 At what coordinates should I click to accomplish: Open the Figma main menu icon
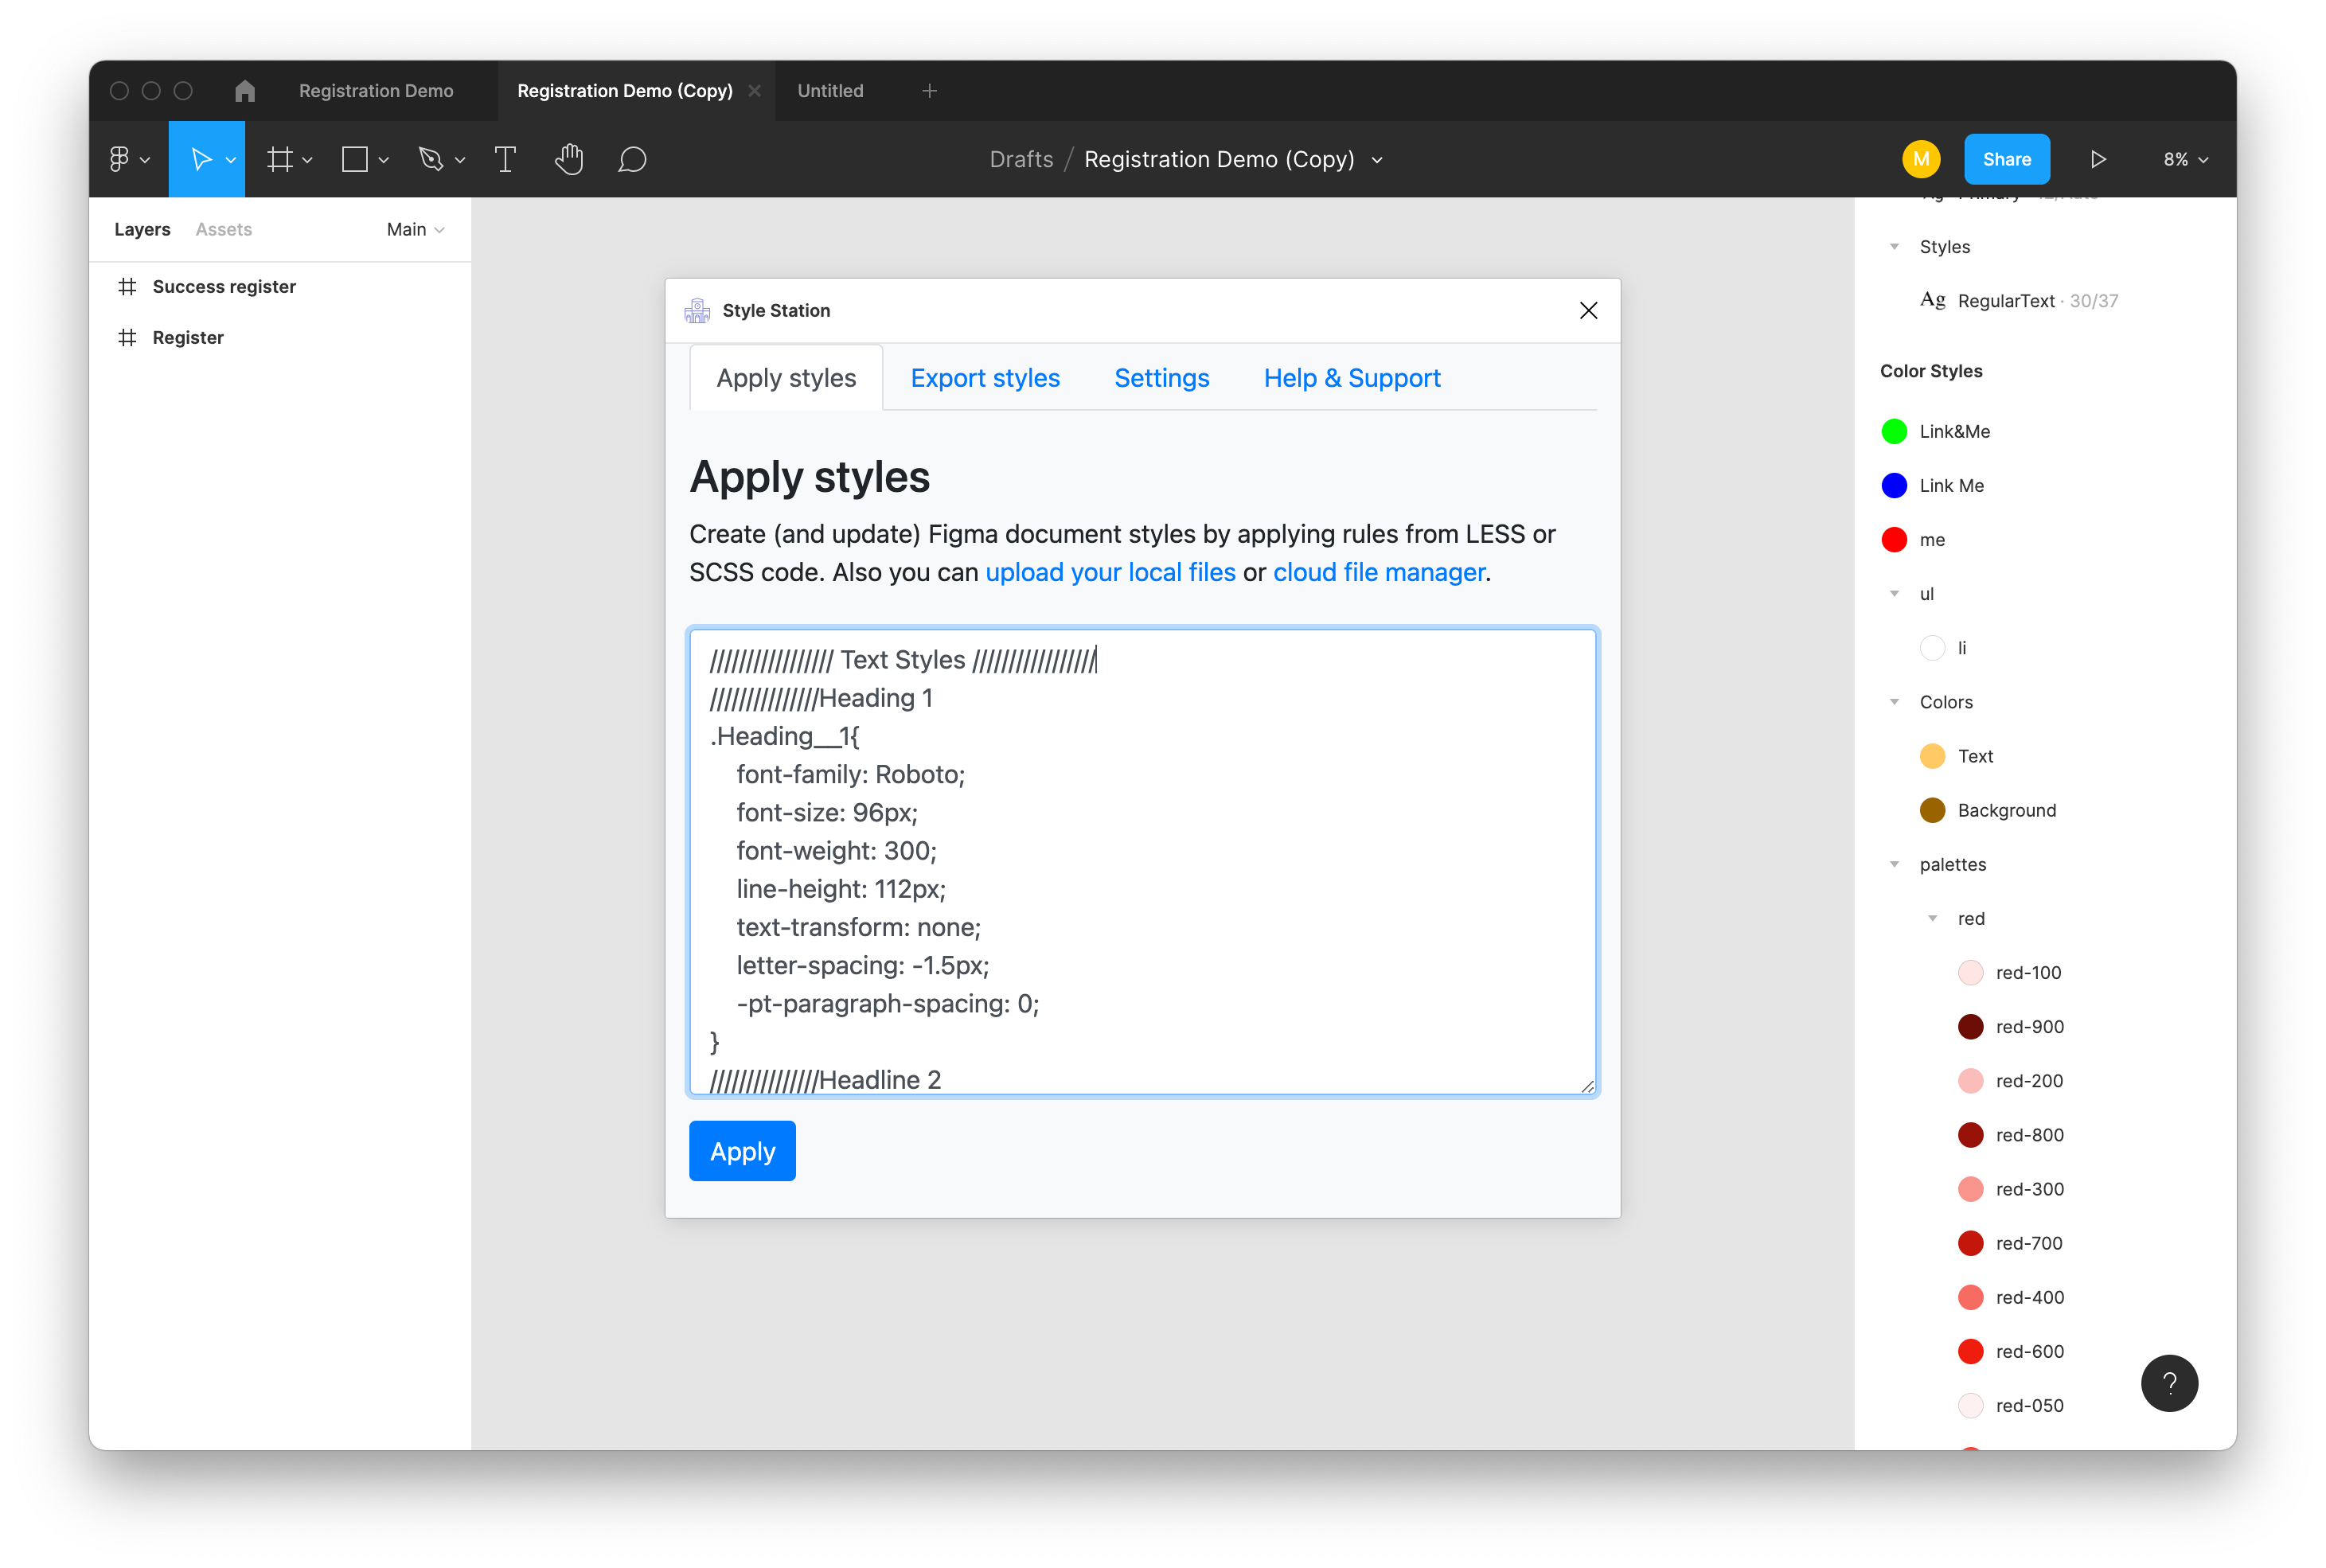pyautogui.click(x=119, y=159)
